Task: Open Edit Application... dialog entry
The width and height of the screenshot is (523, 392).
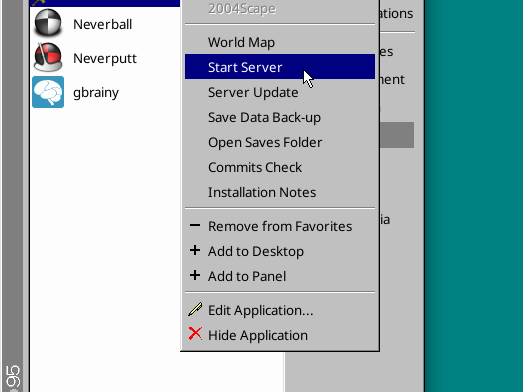Action: [x=280, y=310]
